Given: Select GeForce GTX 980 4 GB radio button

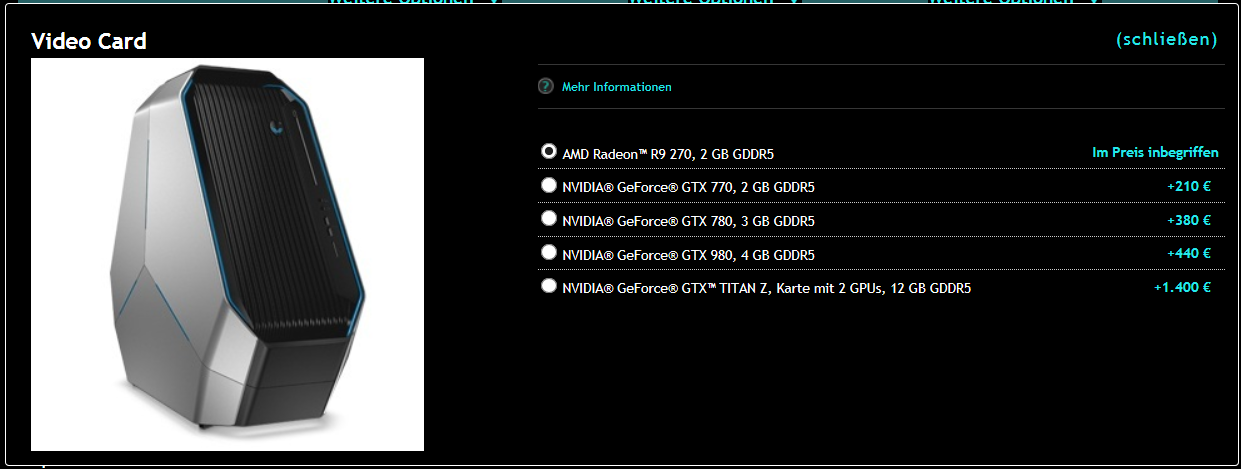Looking at the screenshot, I should (x=548, y=252).
